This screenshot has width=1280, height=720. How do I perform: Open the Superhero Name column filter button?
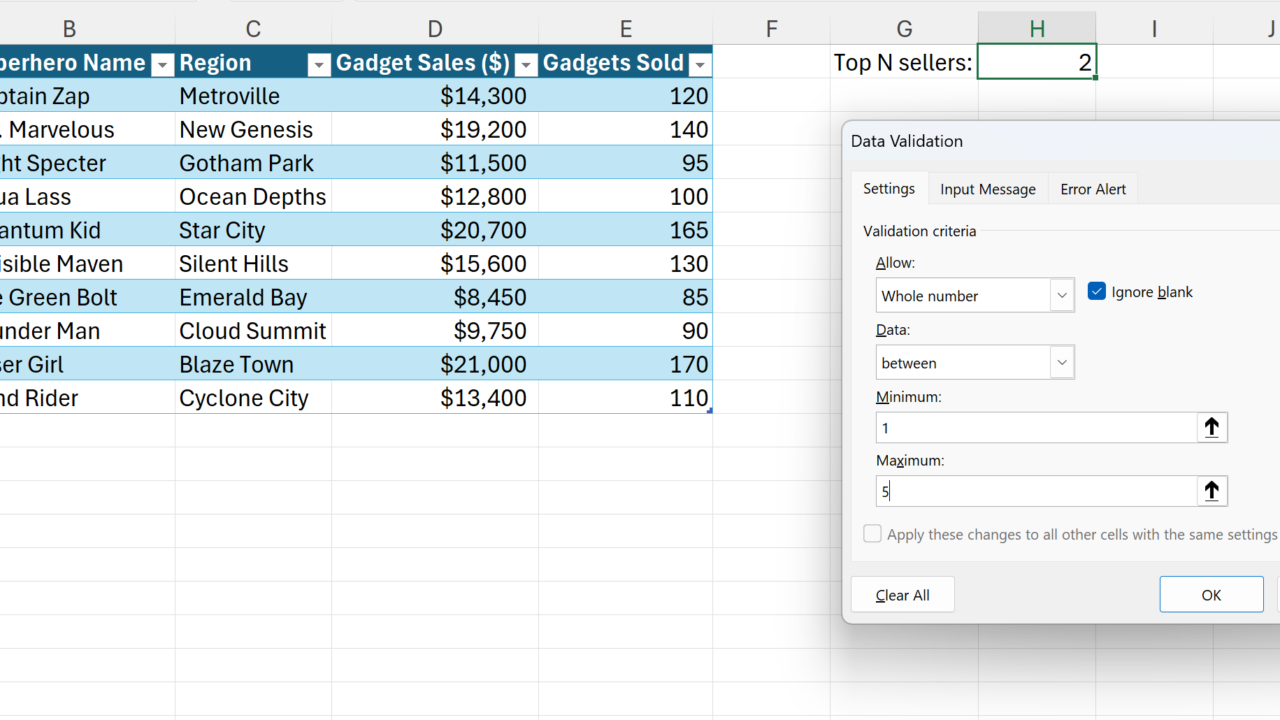click(162, 64)
